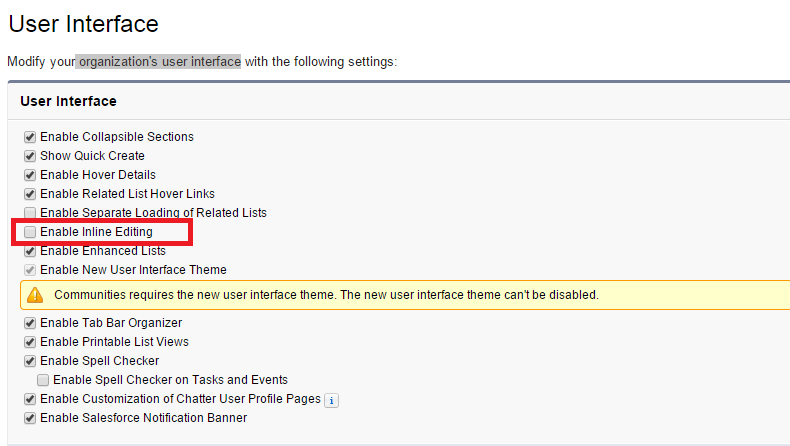
Task: Click the highlighted "organization's user interface" text
Action: pos(159,62)
